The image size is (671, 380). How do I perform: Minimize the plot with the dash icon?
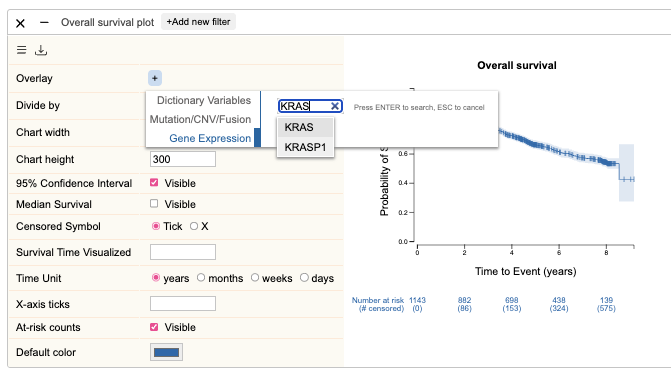click(44, 22)
